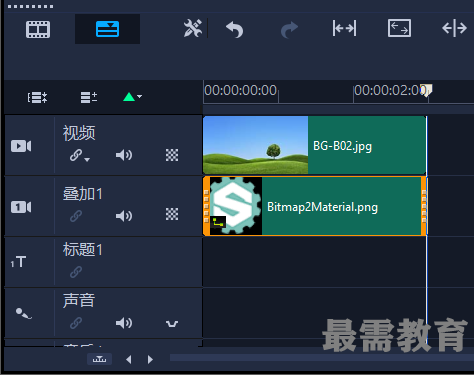Click the playhead marker on the ruler

426,90
